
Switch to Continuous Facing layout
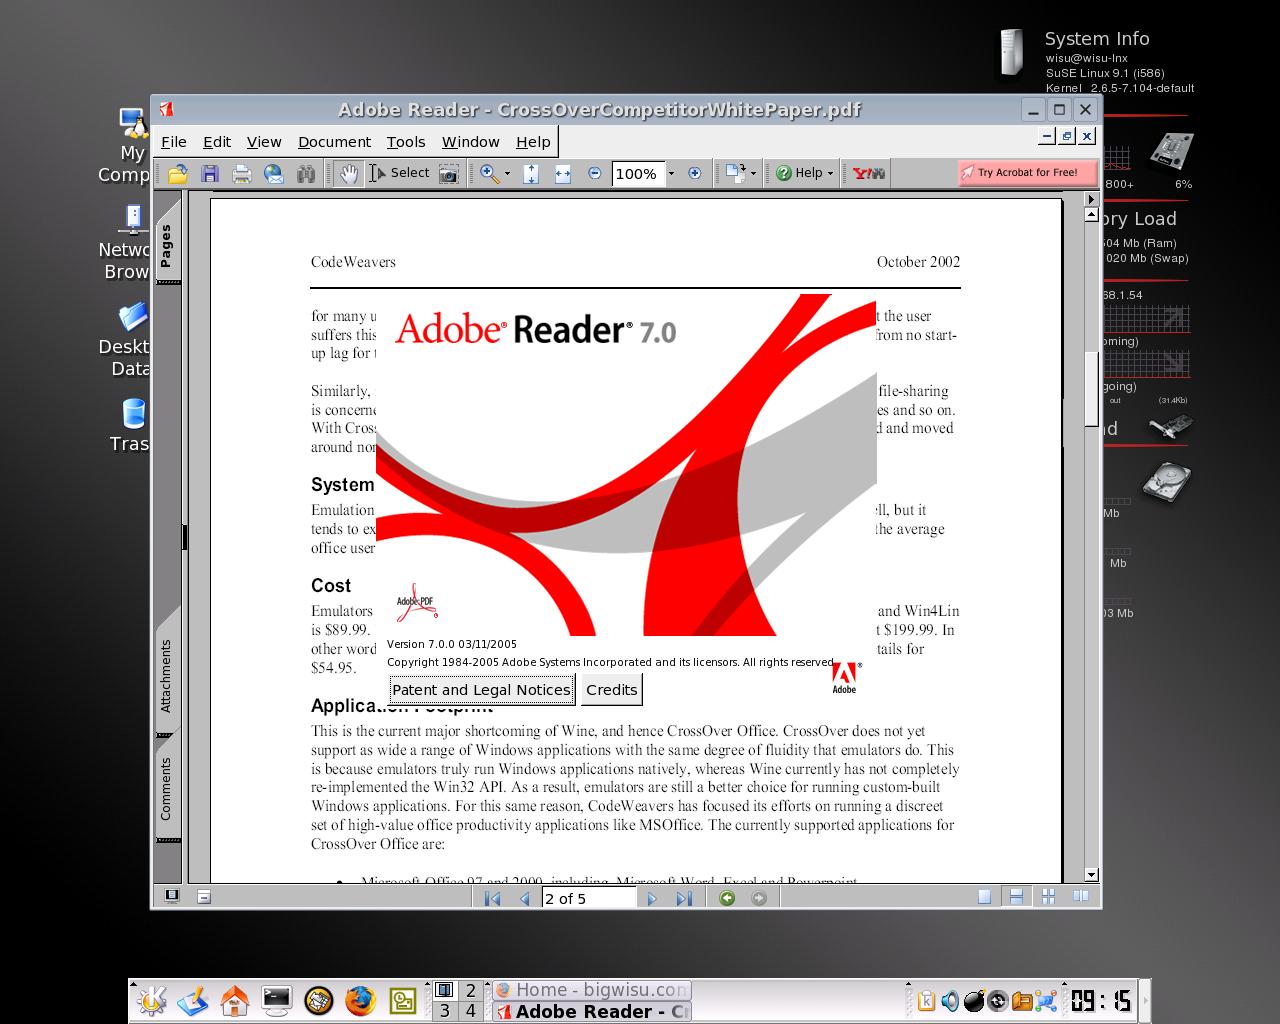tap(1048, 897)
